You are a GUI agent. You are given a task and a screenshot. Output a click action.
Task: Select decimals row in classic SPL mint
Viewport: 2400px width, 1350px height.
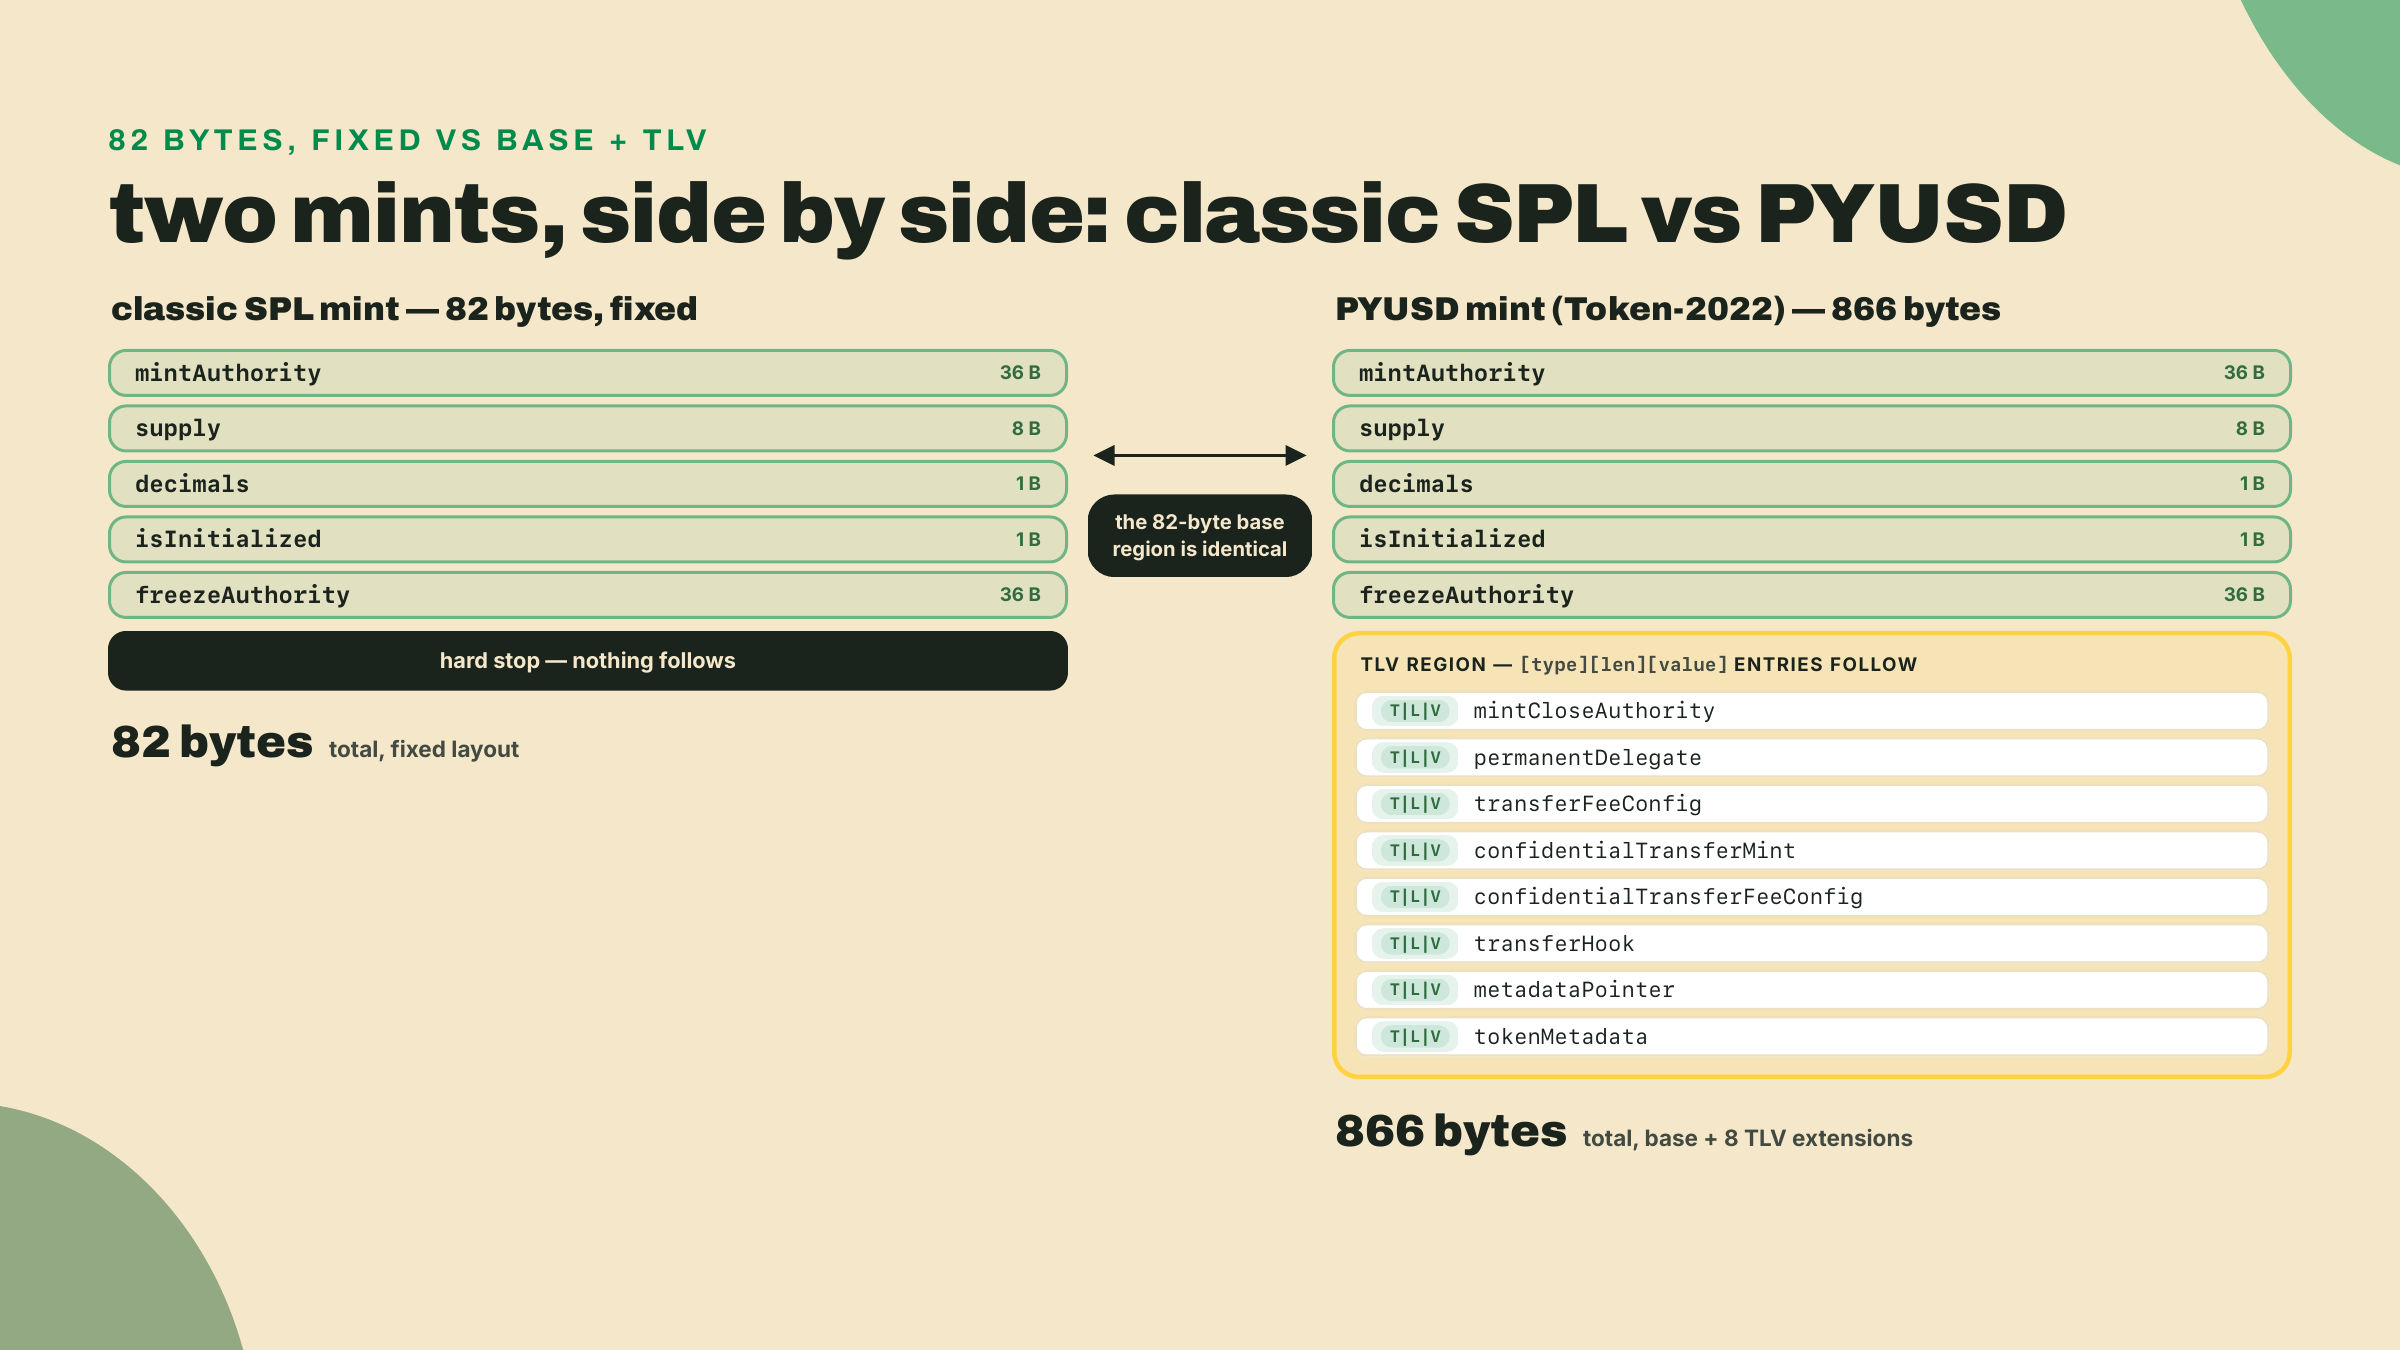pos(588,484)
